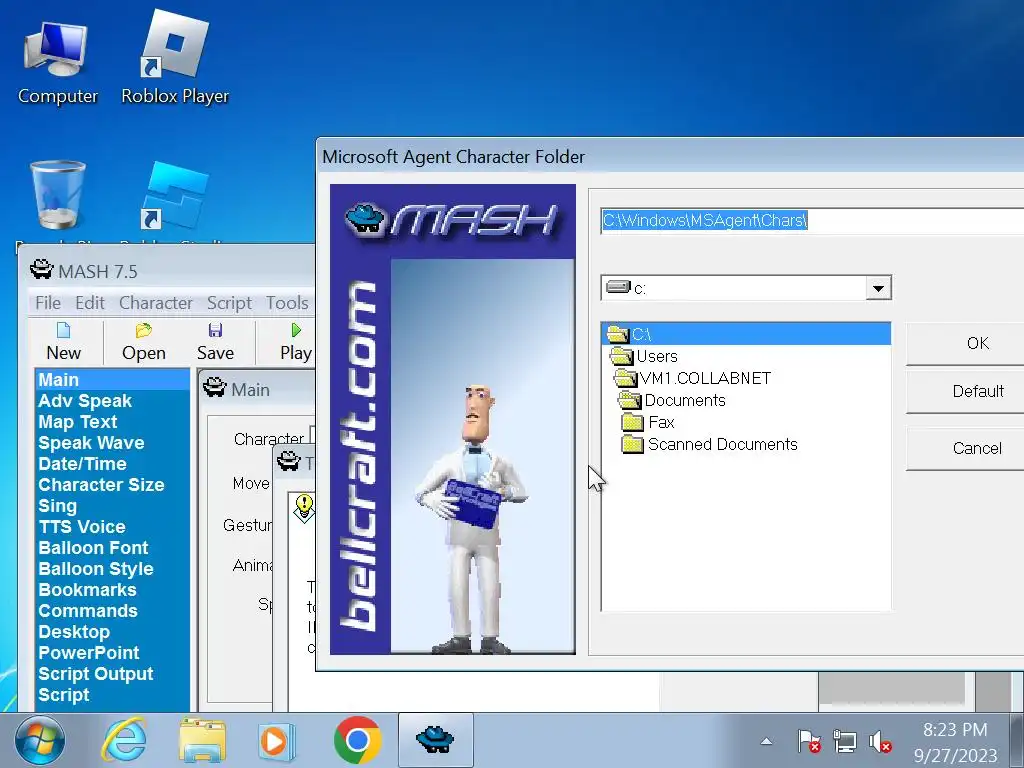Select Main in the MASH sidebar
The height and width of the screenshot is (768, 1024).
pyautogui.click(x=112, y=379)
